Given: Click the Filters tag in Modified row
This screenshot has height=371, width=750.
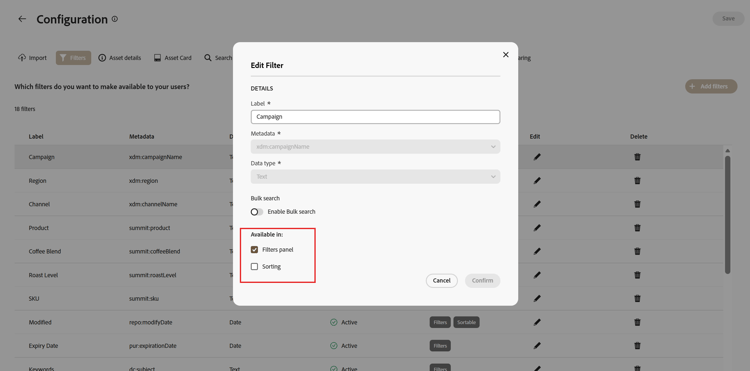Looking at the screenshot, I should point(440,322).
